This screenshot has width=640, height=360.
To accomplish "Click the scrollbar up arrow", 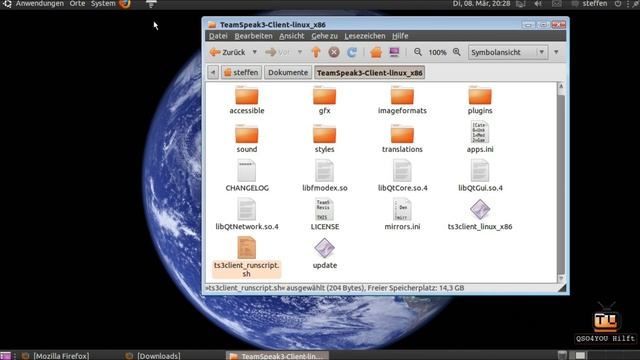I will tap(561, 86).
